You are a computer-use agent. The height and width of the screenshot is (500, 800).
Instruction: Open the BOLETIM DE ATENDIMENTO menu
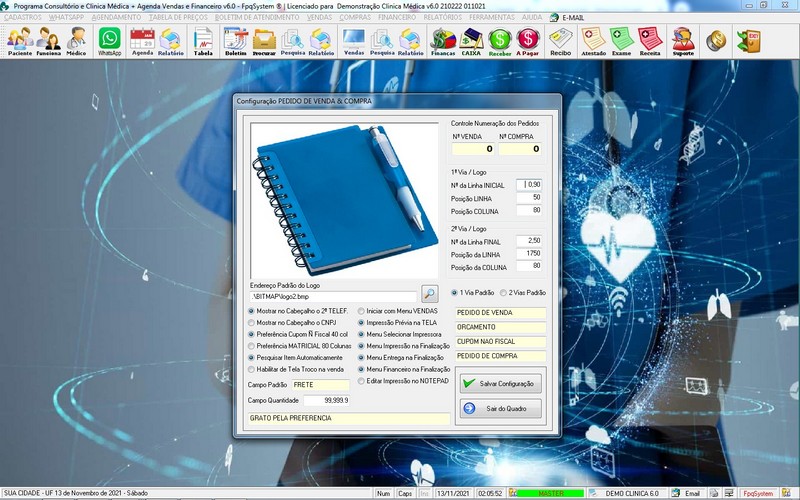coord(257,17)
